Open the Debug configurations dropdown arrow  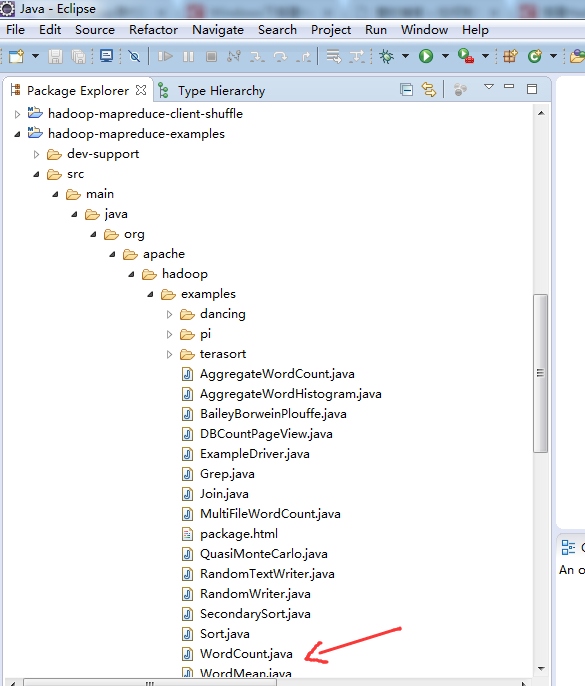[x=406, y=56]
